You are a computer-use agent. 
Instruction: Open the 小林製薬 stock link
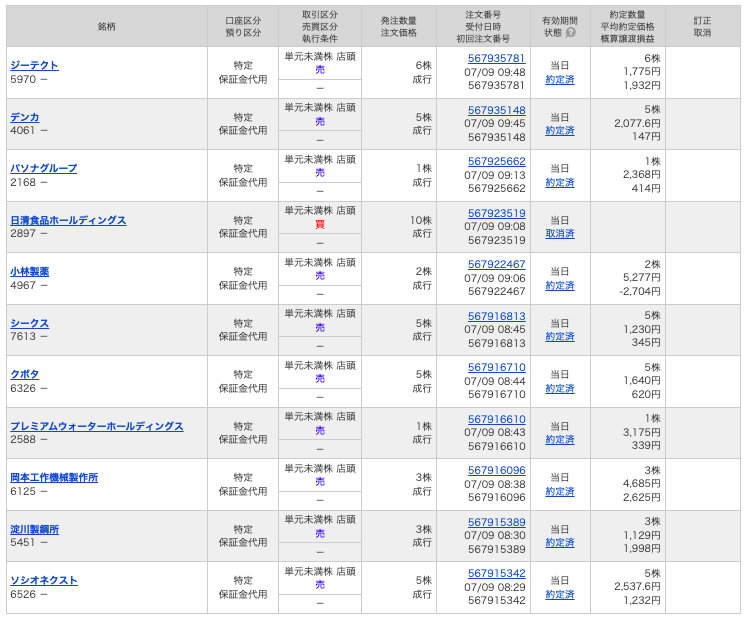30,272
